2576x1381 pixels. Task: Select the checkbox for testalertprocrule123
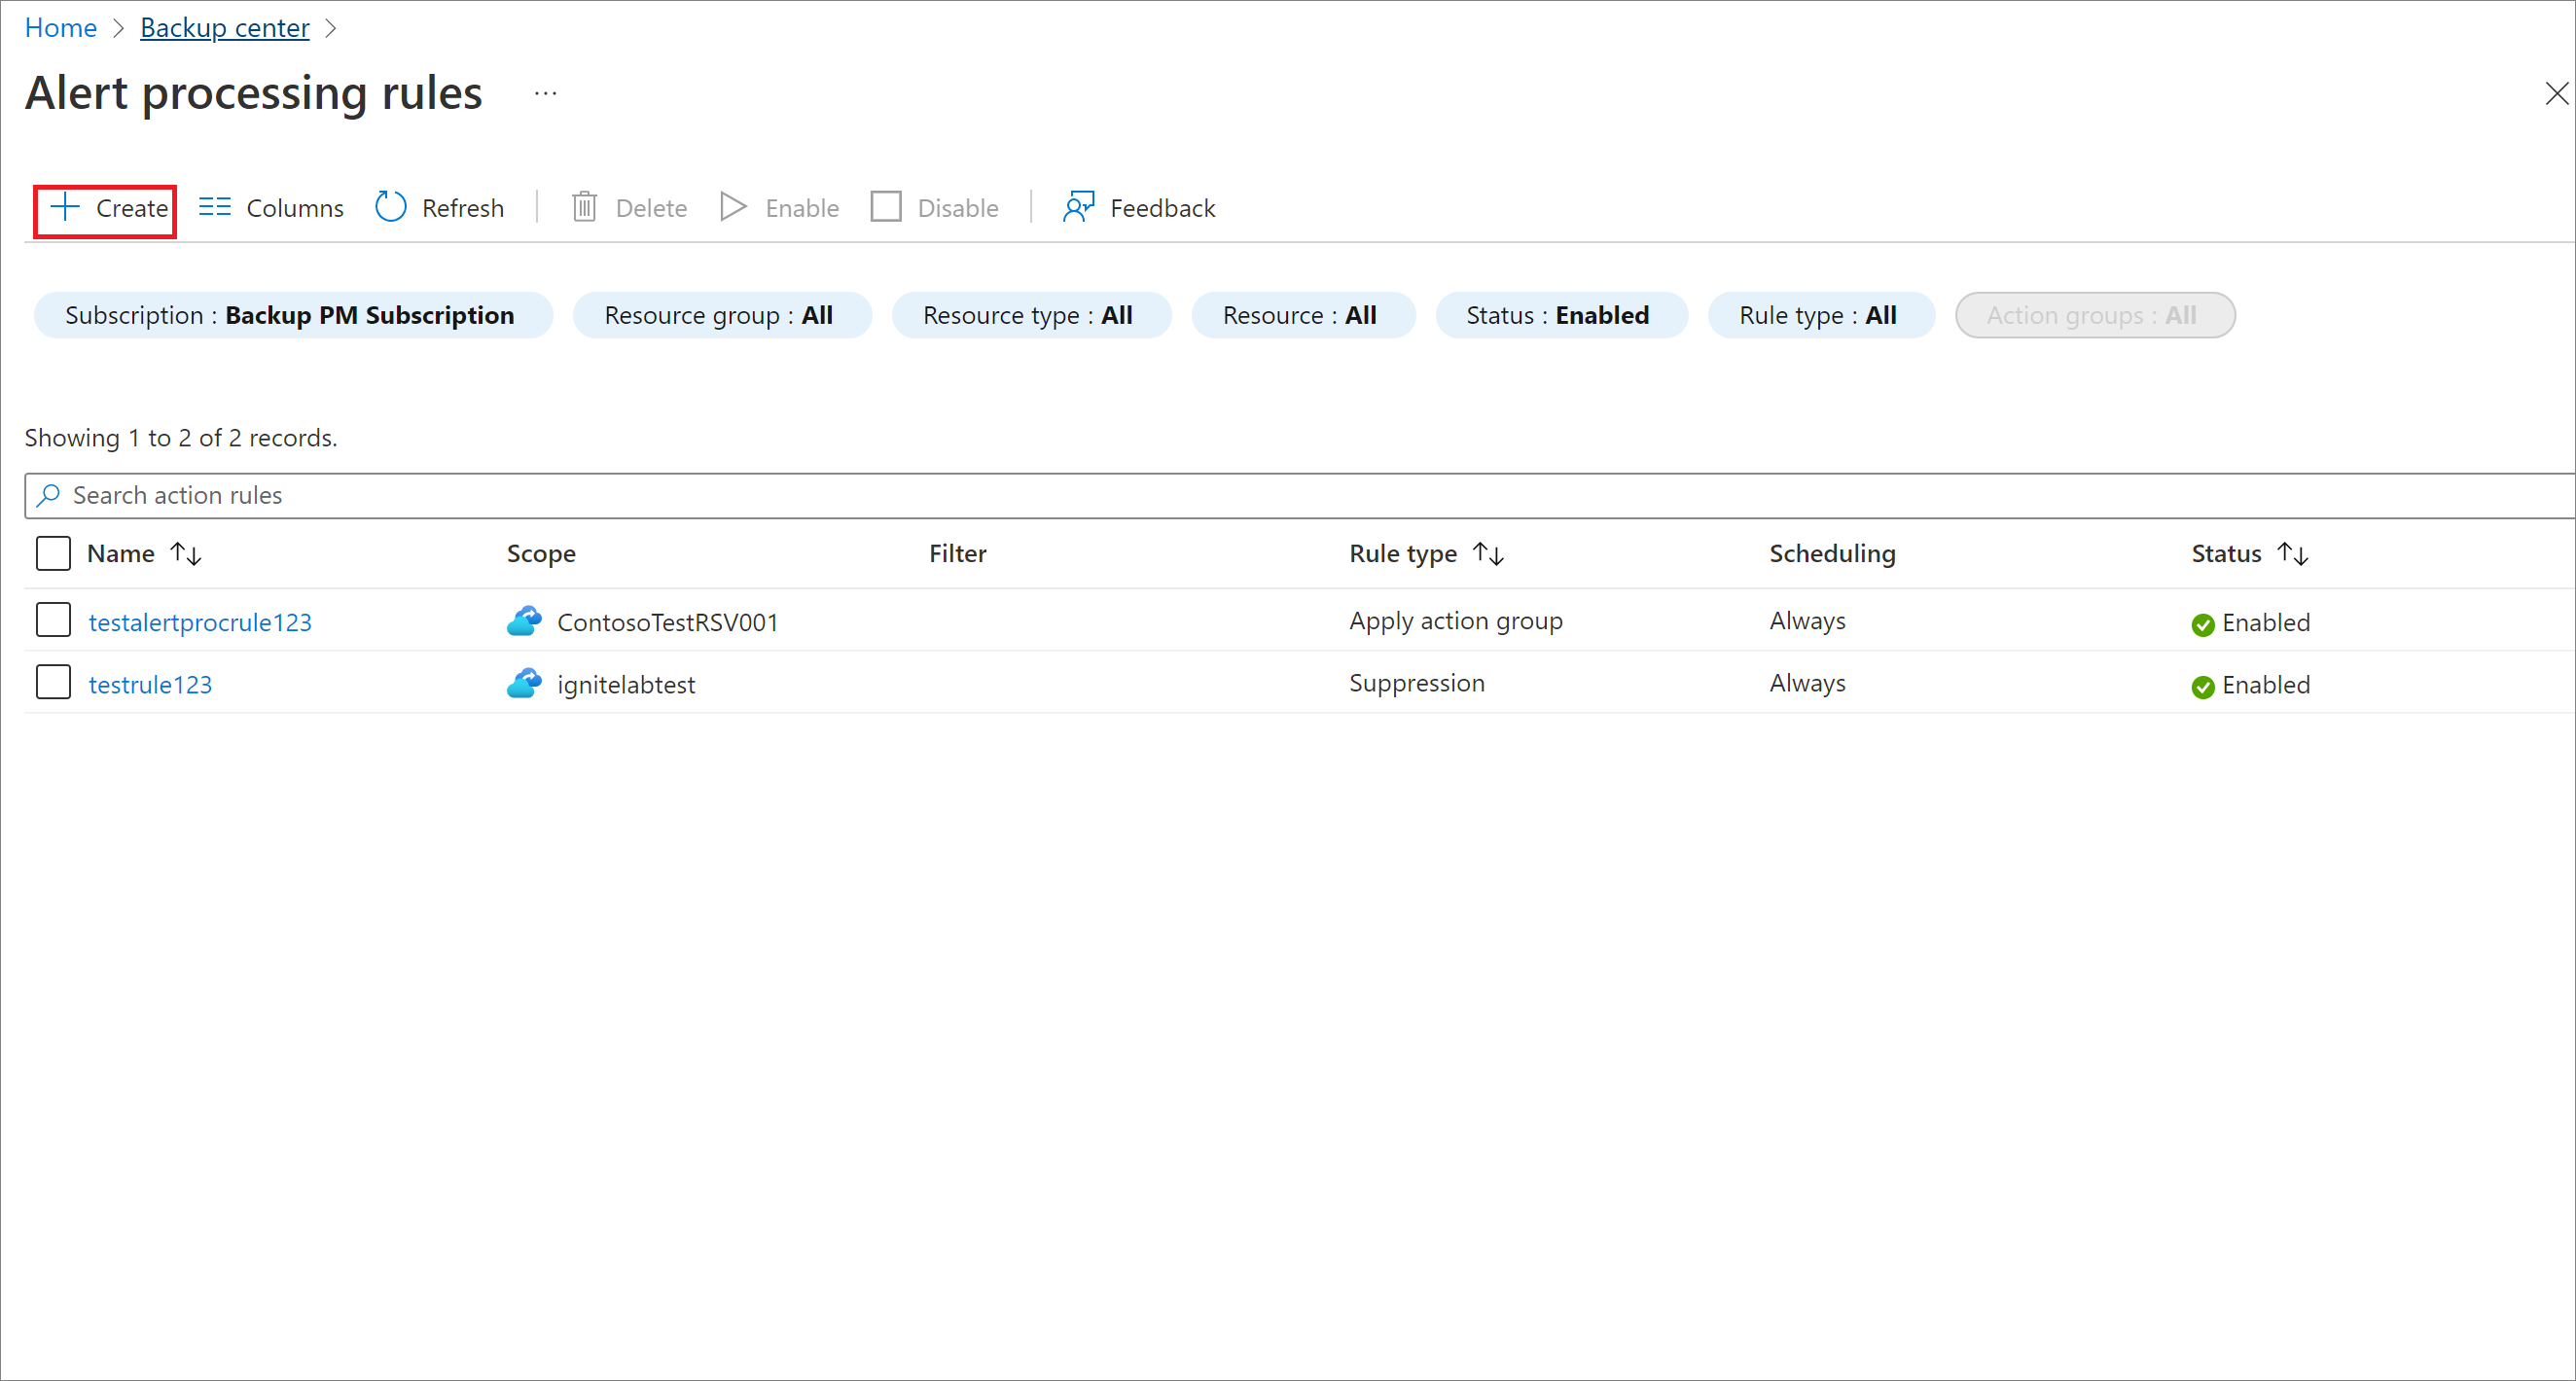click(x=53, y=619)
